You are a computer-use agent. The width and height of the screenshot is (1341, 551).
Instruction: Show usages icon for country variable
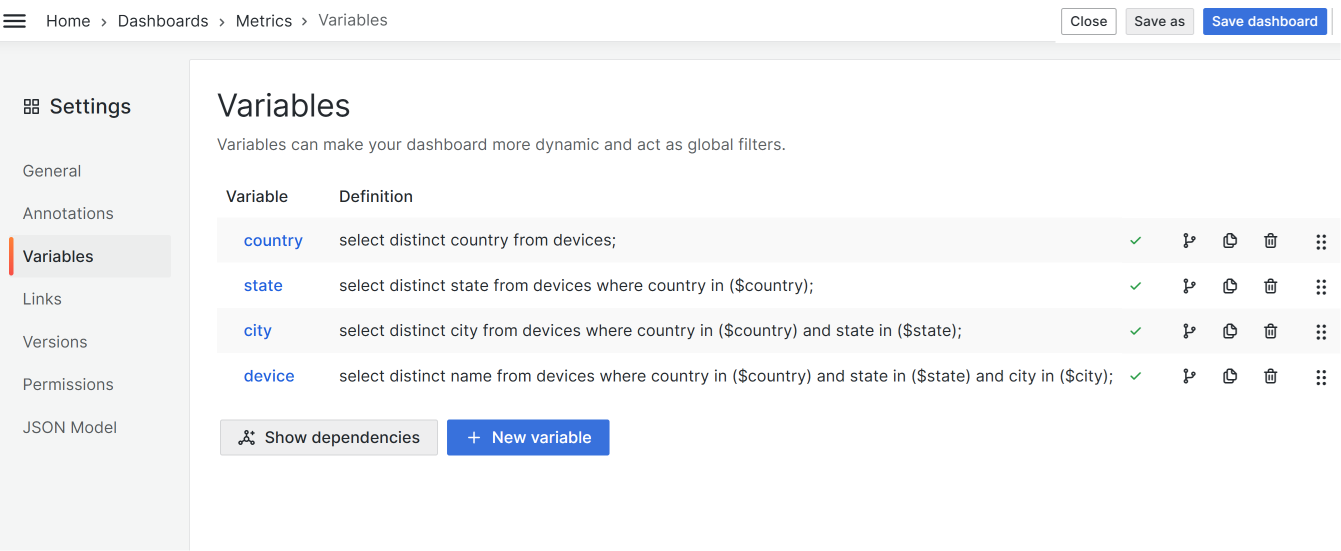(x=1189, y=241)
